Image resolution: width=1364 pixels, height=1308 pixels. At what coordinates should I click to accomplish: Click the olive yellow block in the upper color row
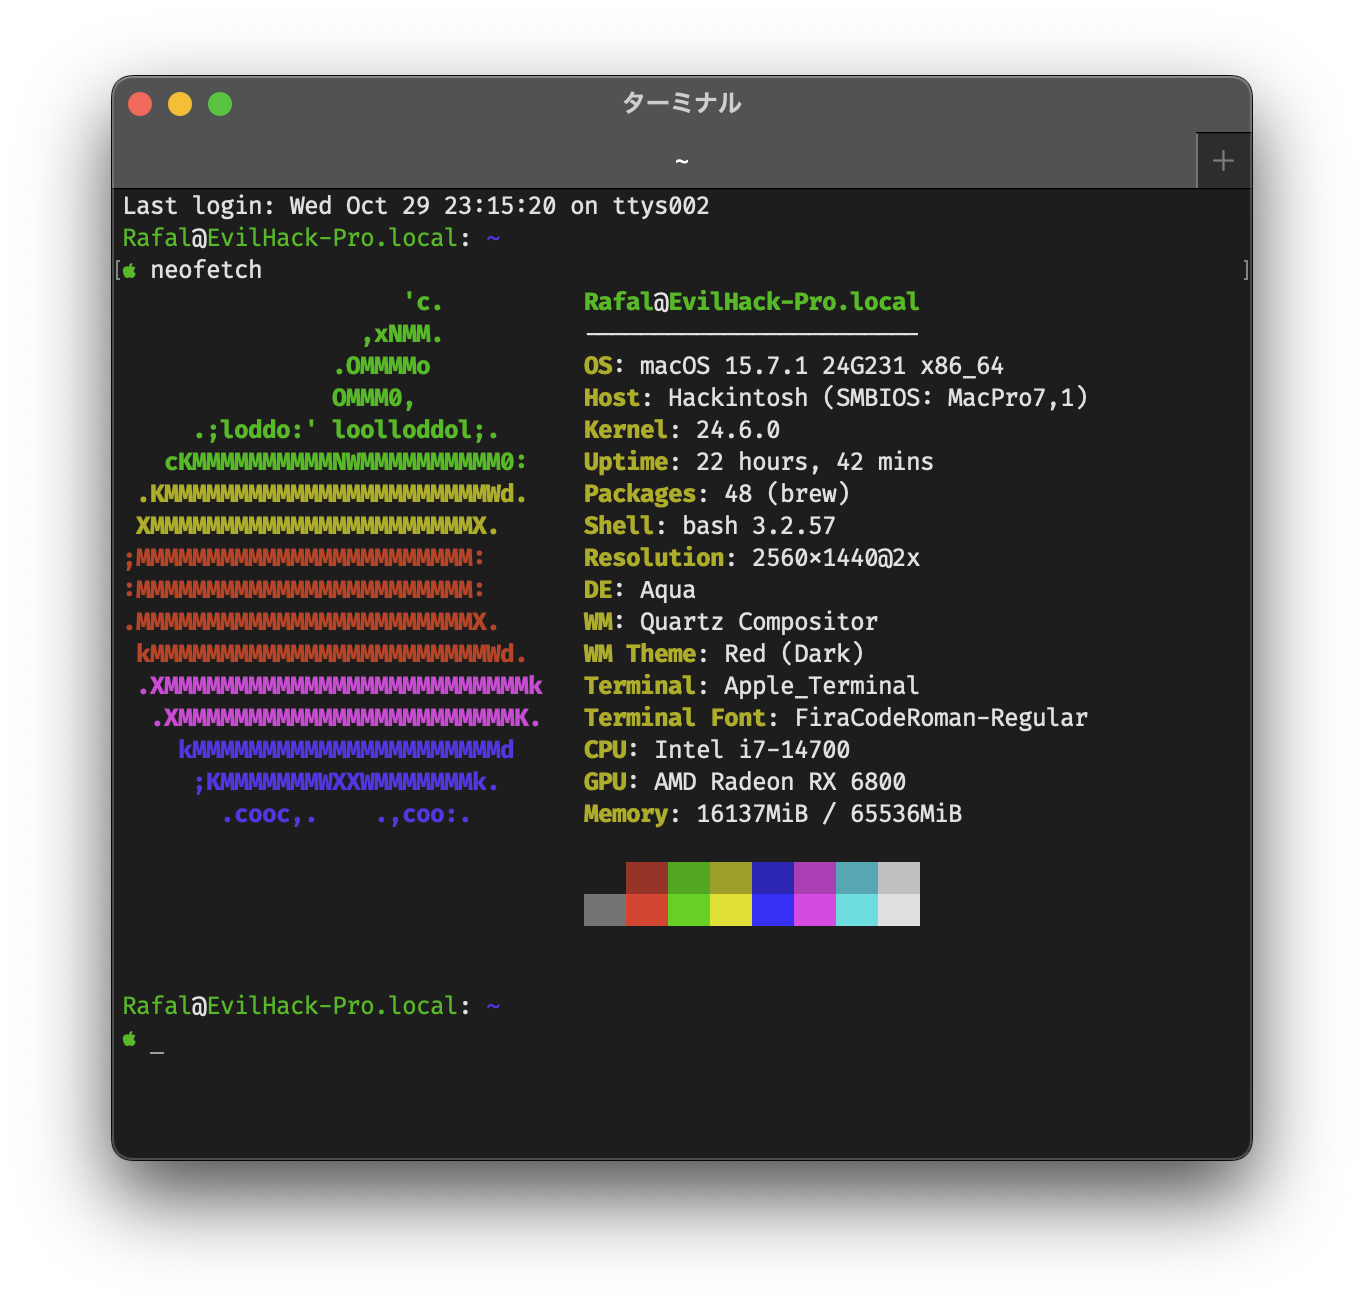click(731, 878)
